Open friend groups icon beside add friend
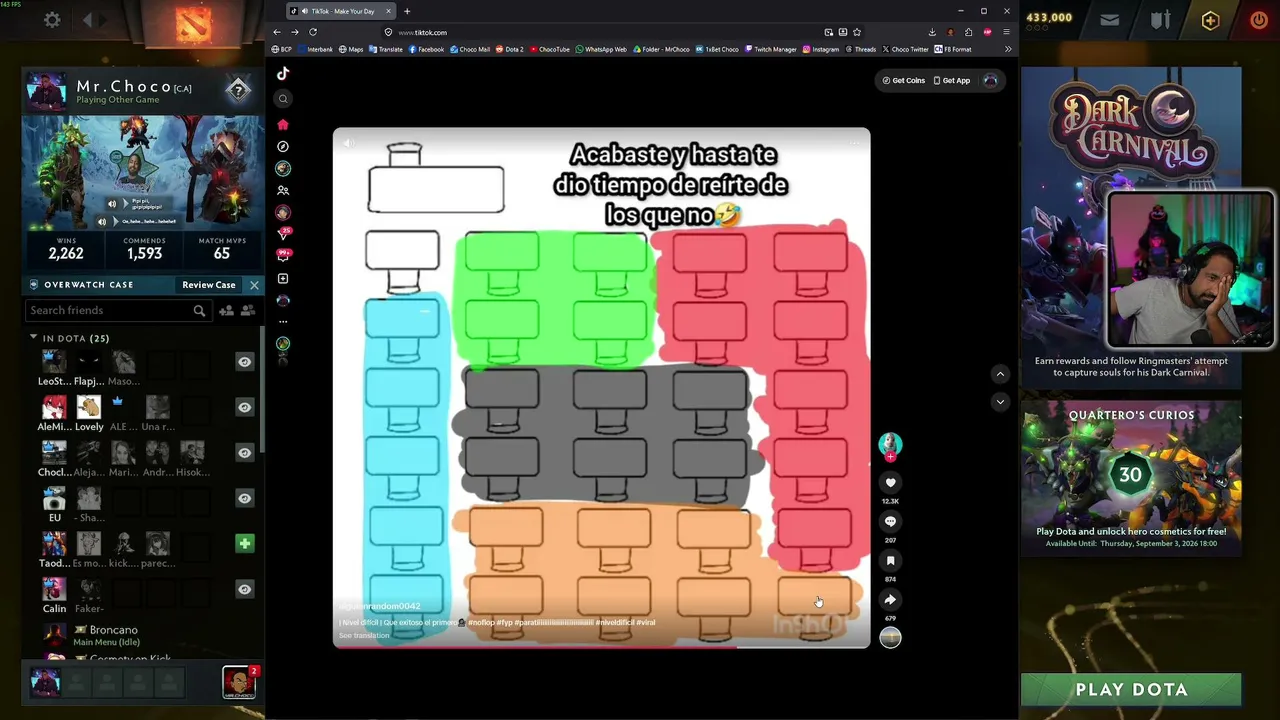The image size is (1280, 720). click(x=248, y=311)
